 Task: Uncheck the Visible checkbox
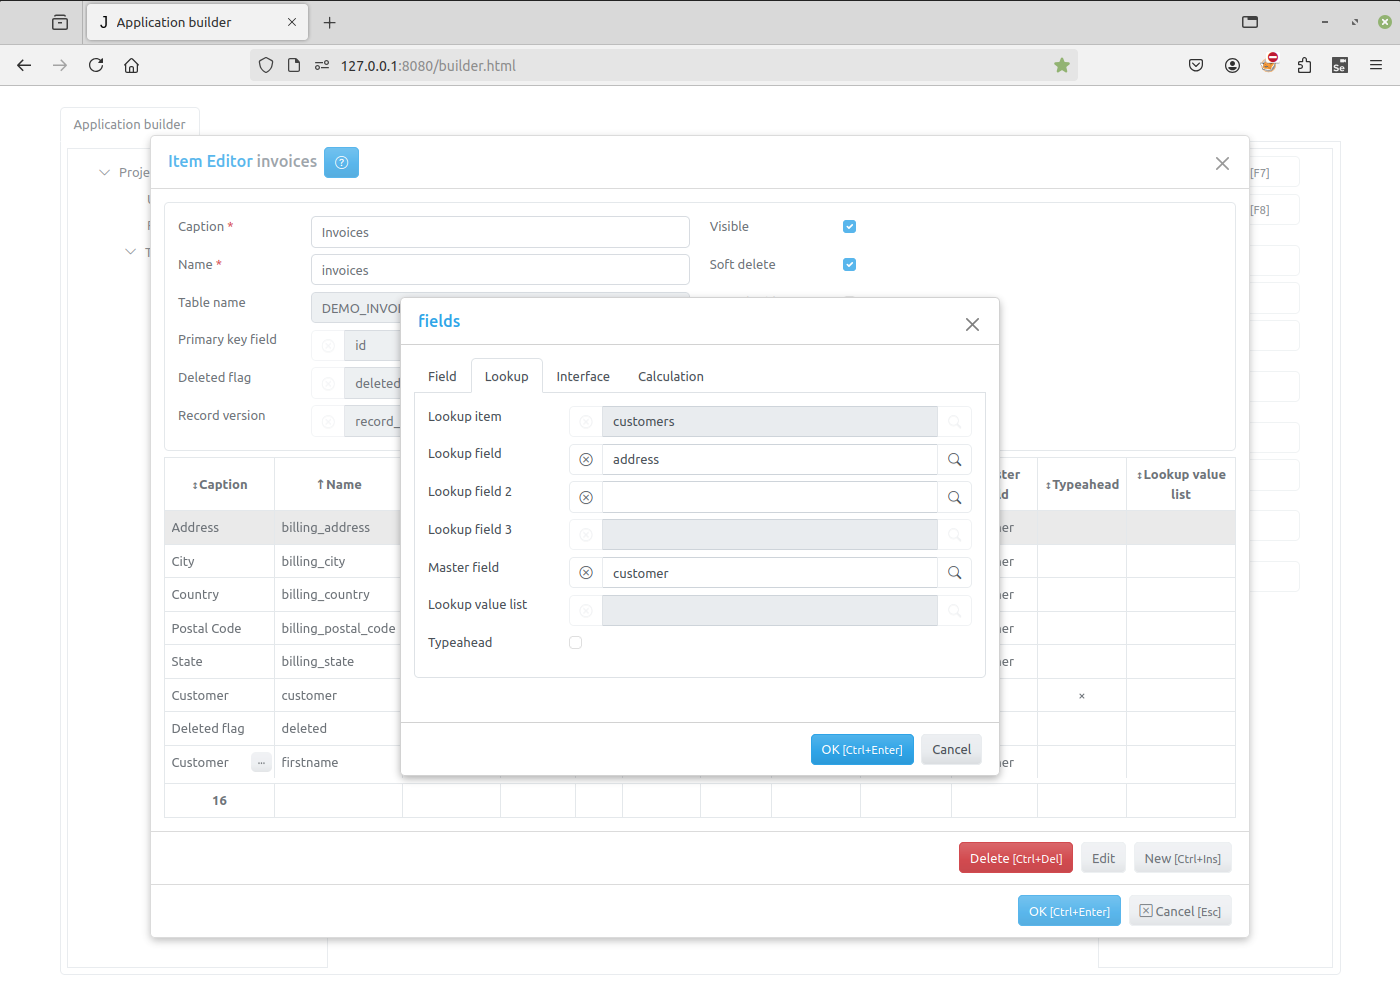[849, 227]
